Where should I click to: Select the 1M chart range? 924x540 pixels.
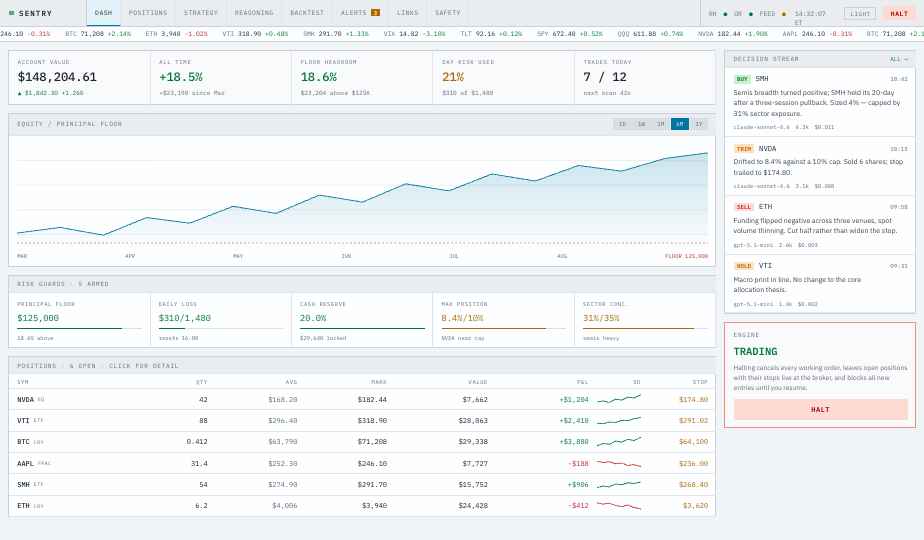tap(661, 124)
